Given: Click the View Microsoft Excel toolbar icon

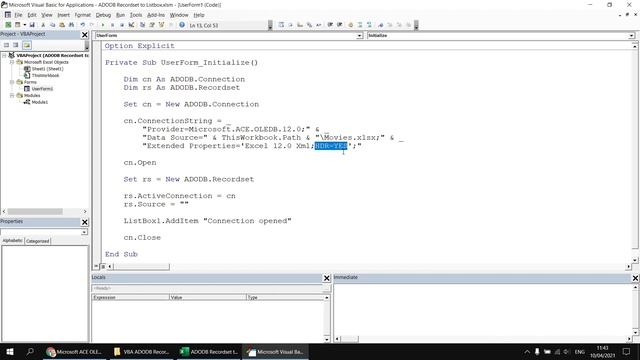Looking at the screenshot, I should click(8, 25).
